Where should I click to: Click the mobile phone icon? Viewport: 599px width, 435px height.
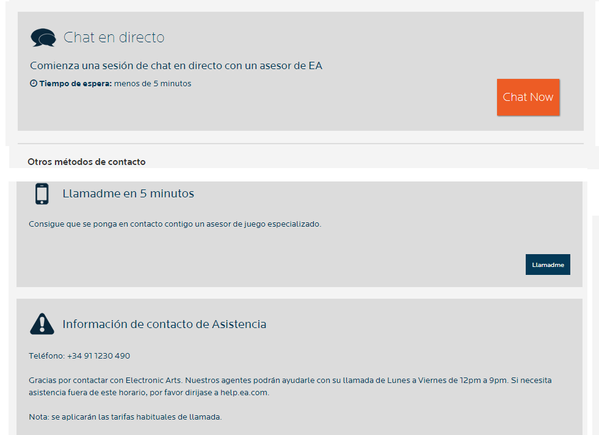42,194
